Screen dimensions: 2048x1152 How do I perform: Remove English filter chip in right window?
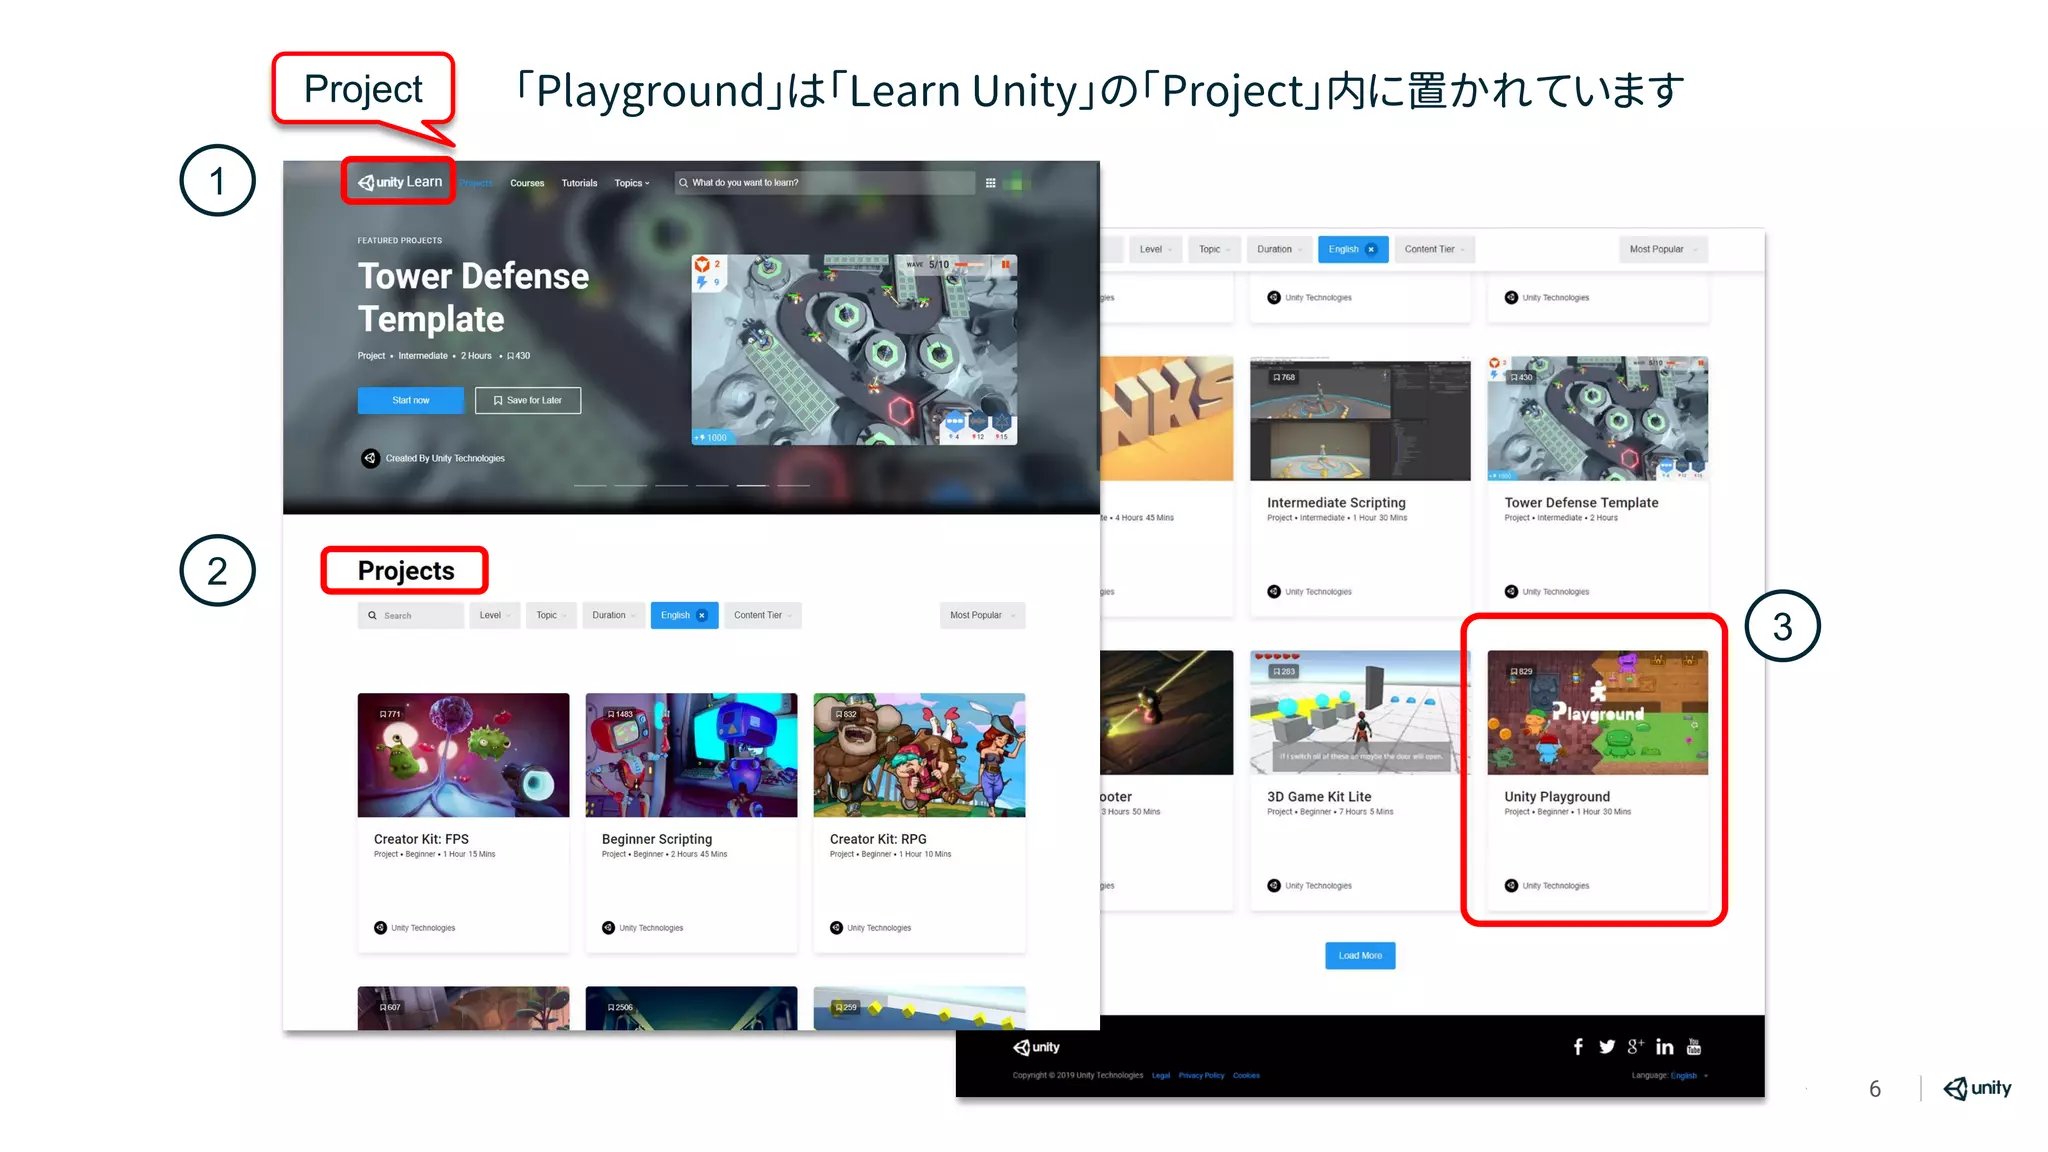tap(1371, 249)
